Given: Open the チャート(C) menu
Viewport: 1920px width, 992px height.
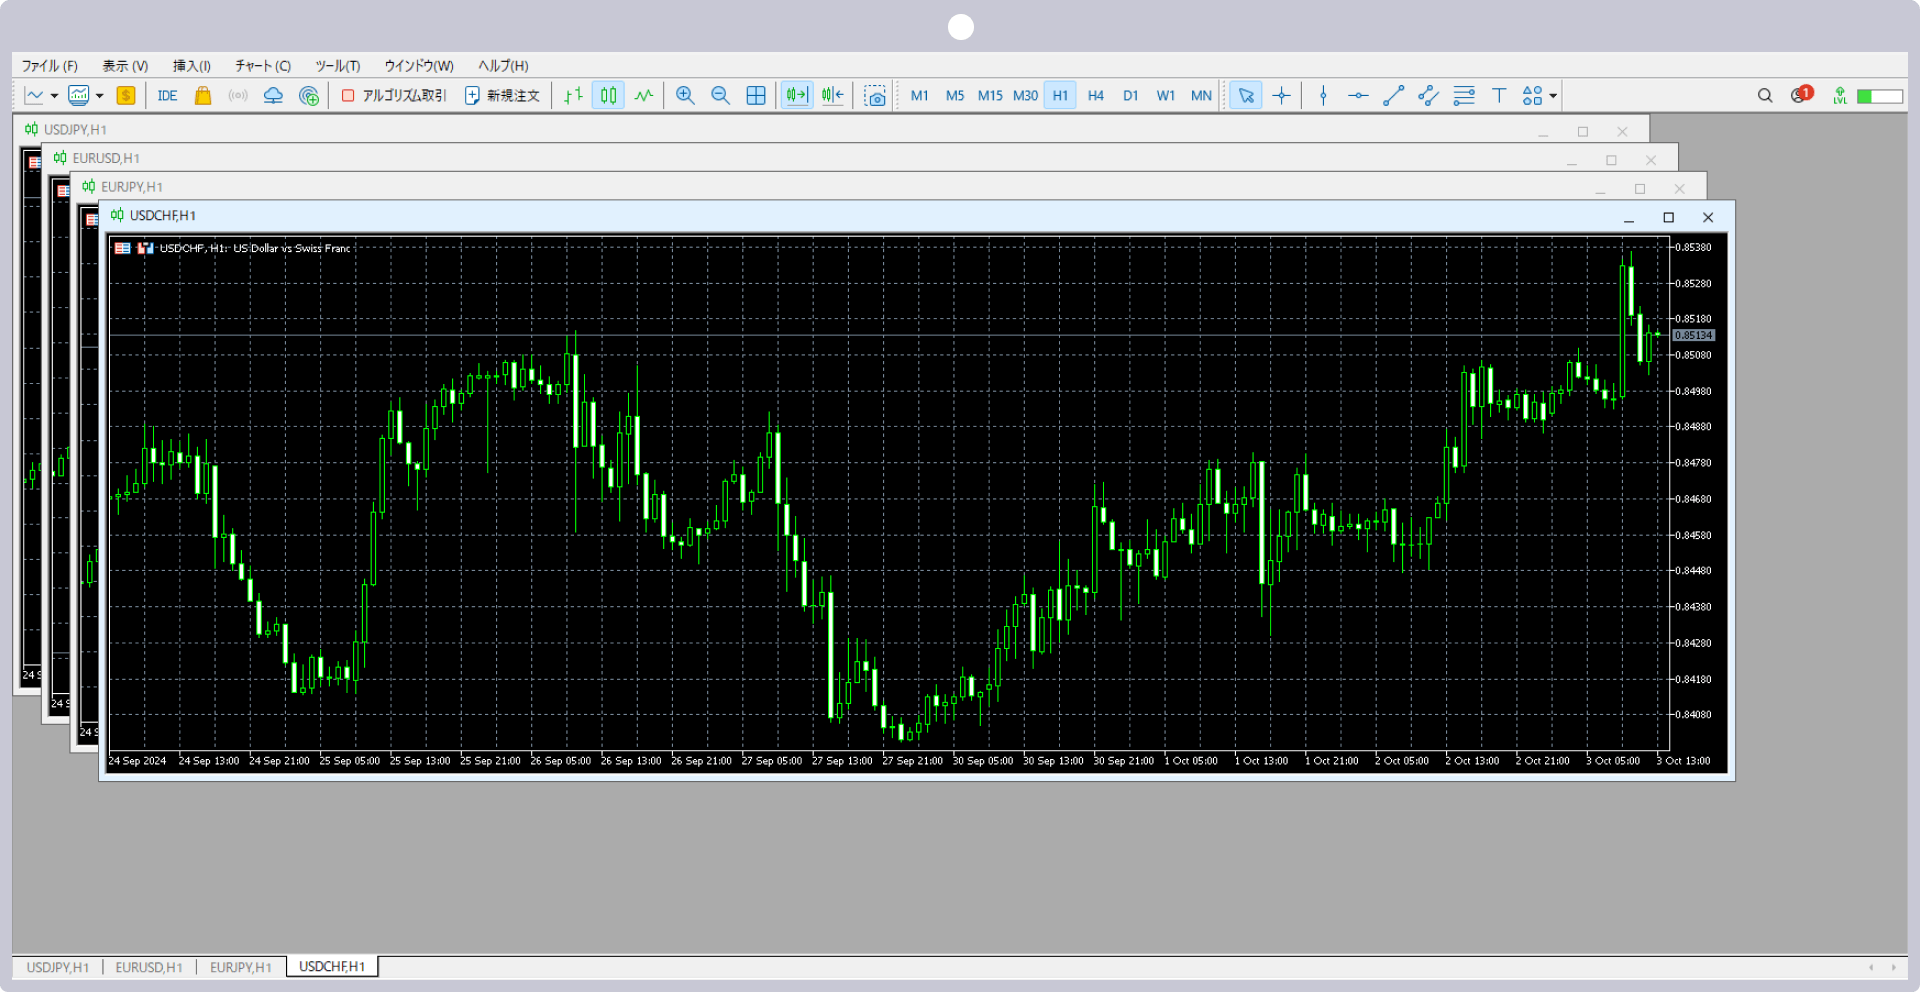Looking at the screenshot, I should (263, 66).
